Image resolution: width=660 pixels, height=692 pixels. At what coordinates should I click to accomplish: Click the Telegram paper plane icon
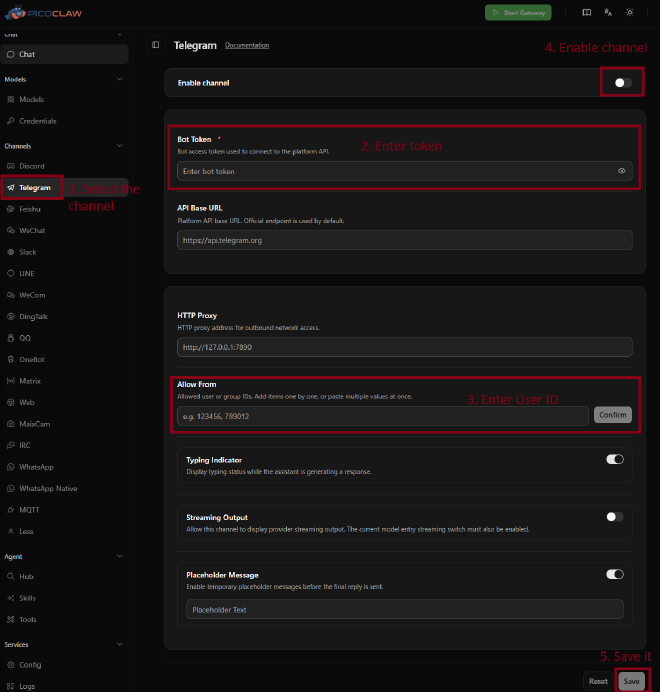click(x=11, y=188)
